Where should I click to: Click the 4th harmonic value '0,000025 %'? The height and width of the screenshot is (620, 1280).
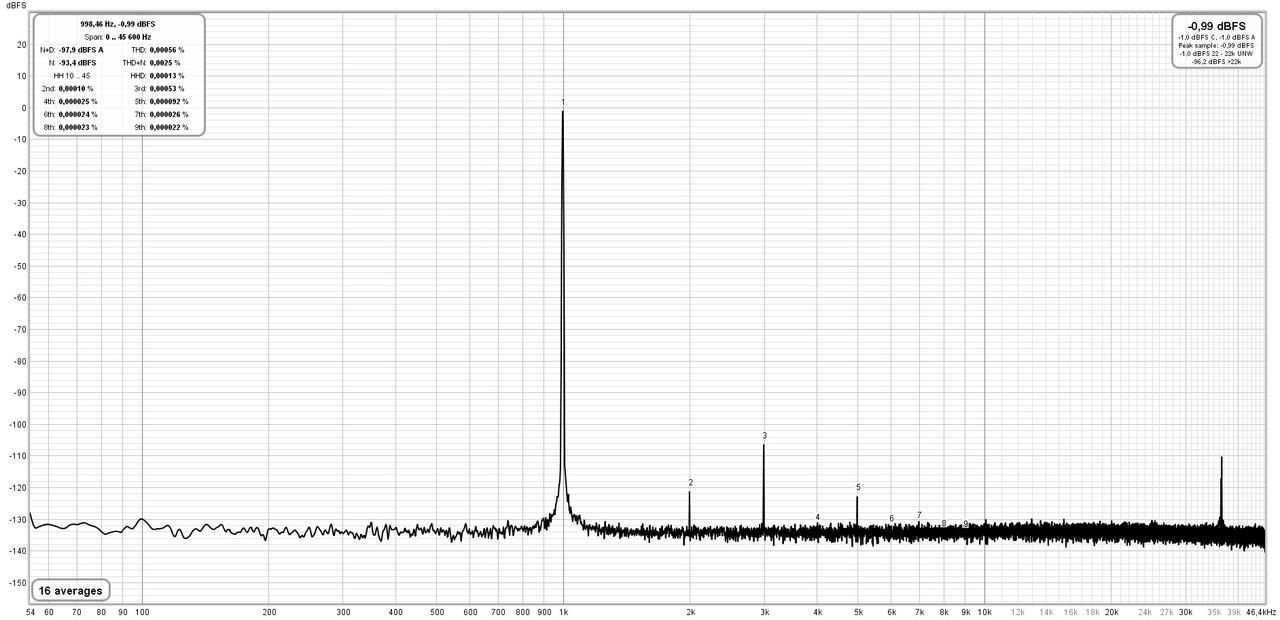[x=79, y=101]
